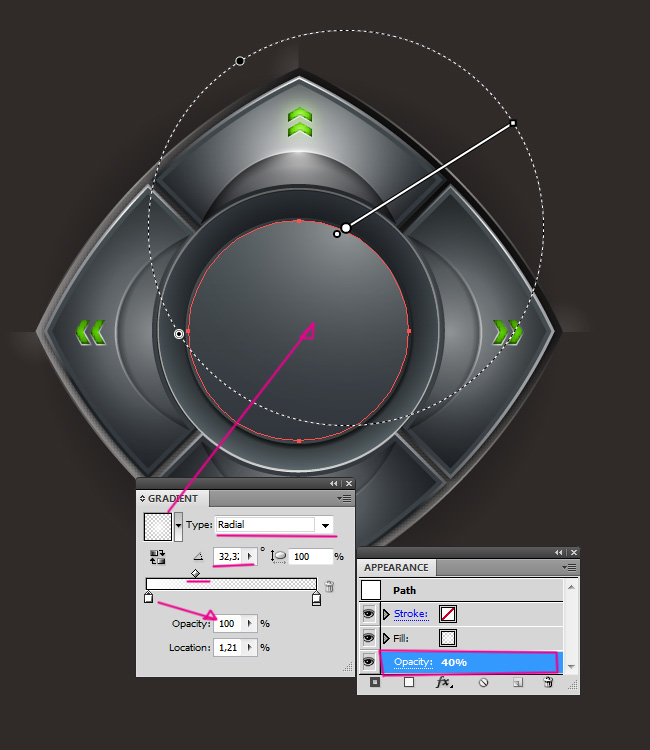
Task: Toggle Opacity row visibility eye
Action: pos(369,661)
